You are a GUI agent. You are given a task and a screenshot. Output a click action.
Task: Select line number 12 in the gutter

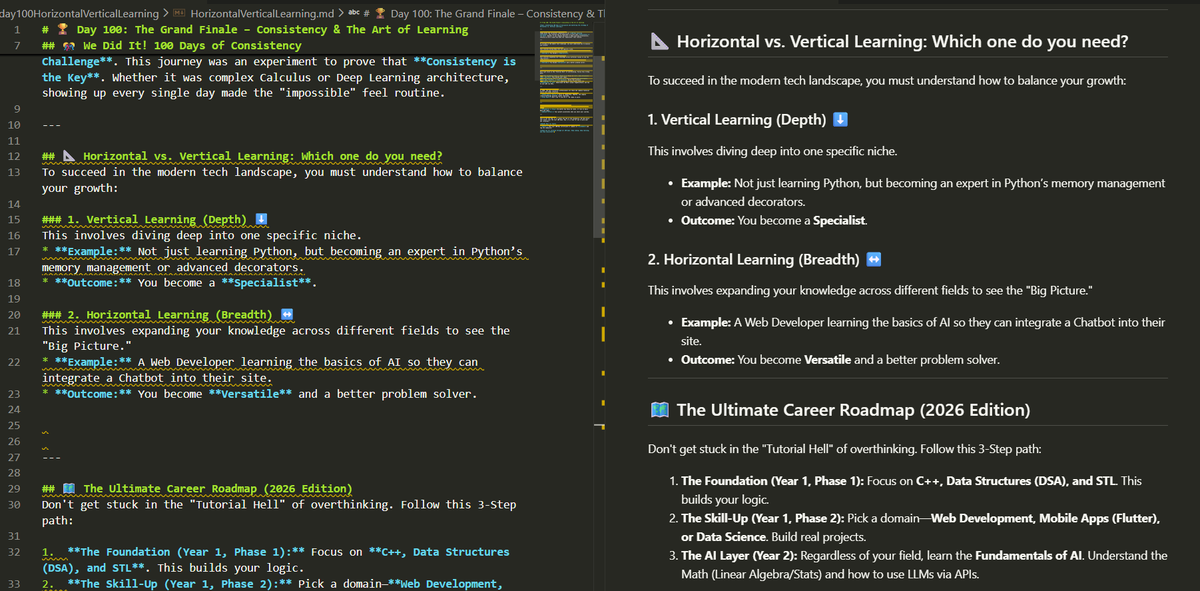14,156
